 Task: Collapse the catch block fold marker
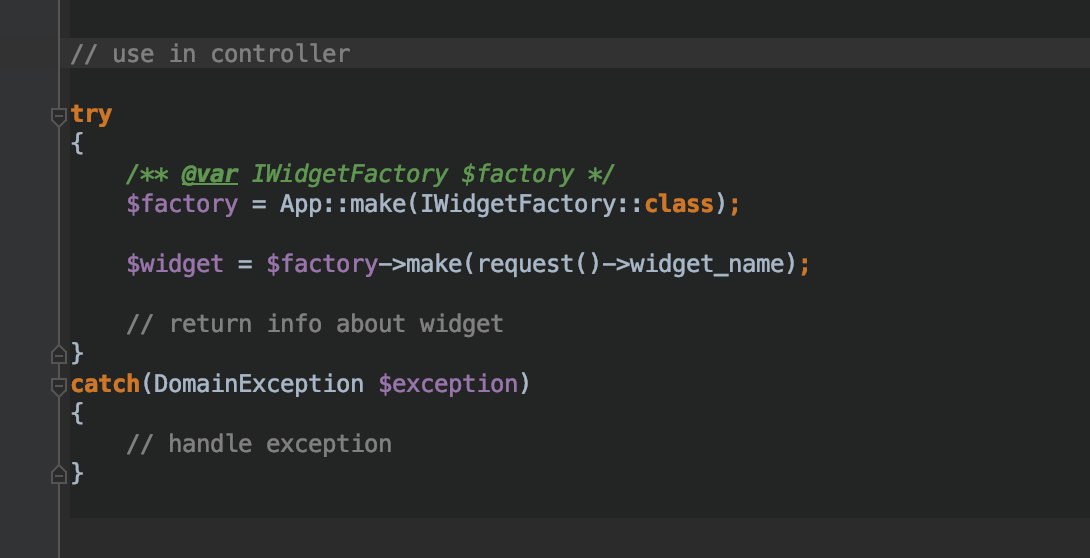tap(59, 386)
